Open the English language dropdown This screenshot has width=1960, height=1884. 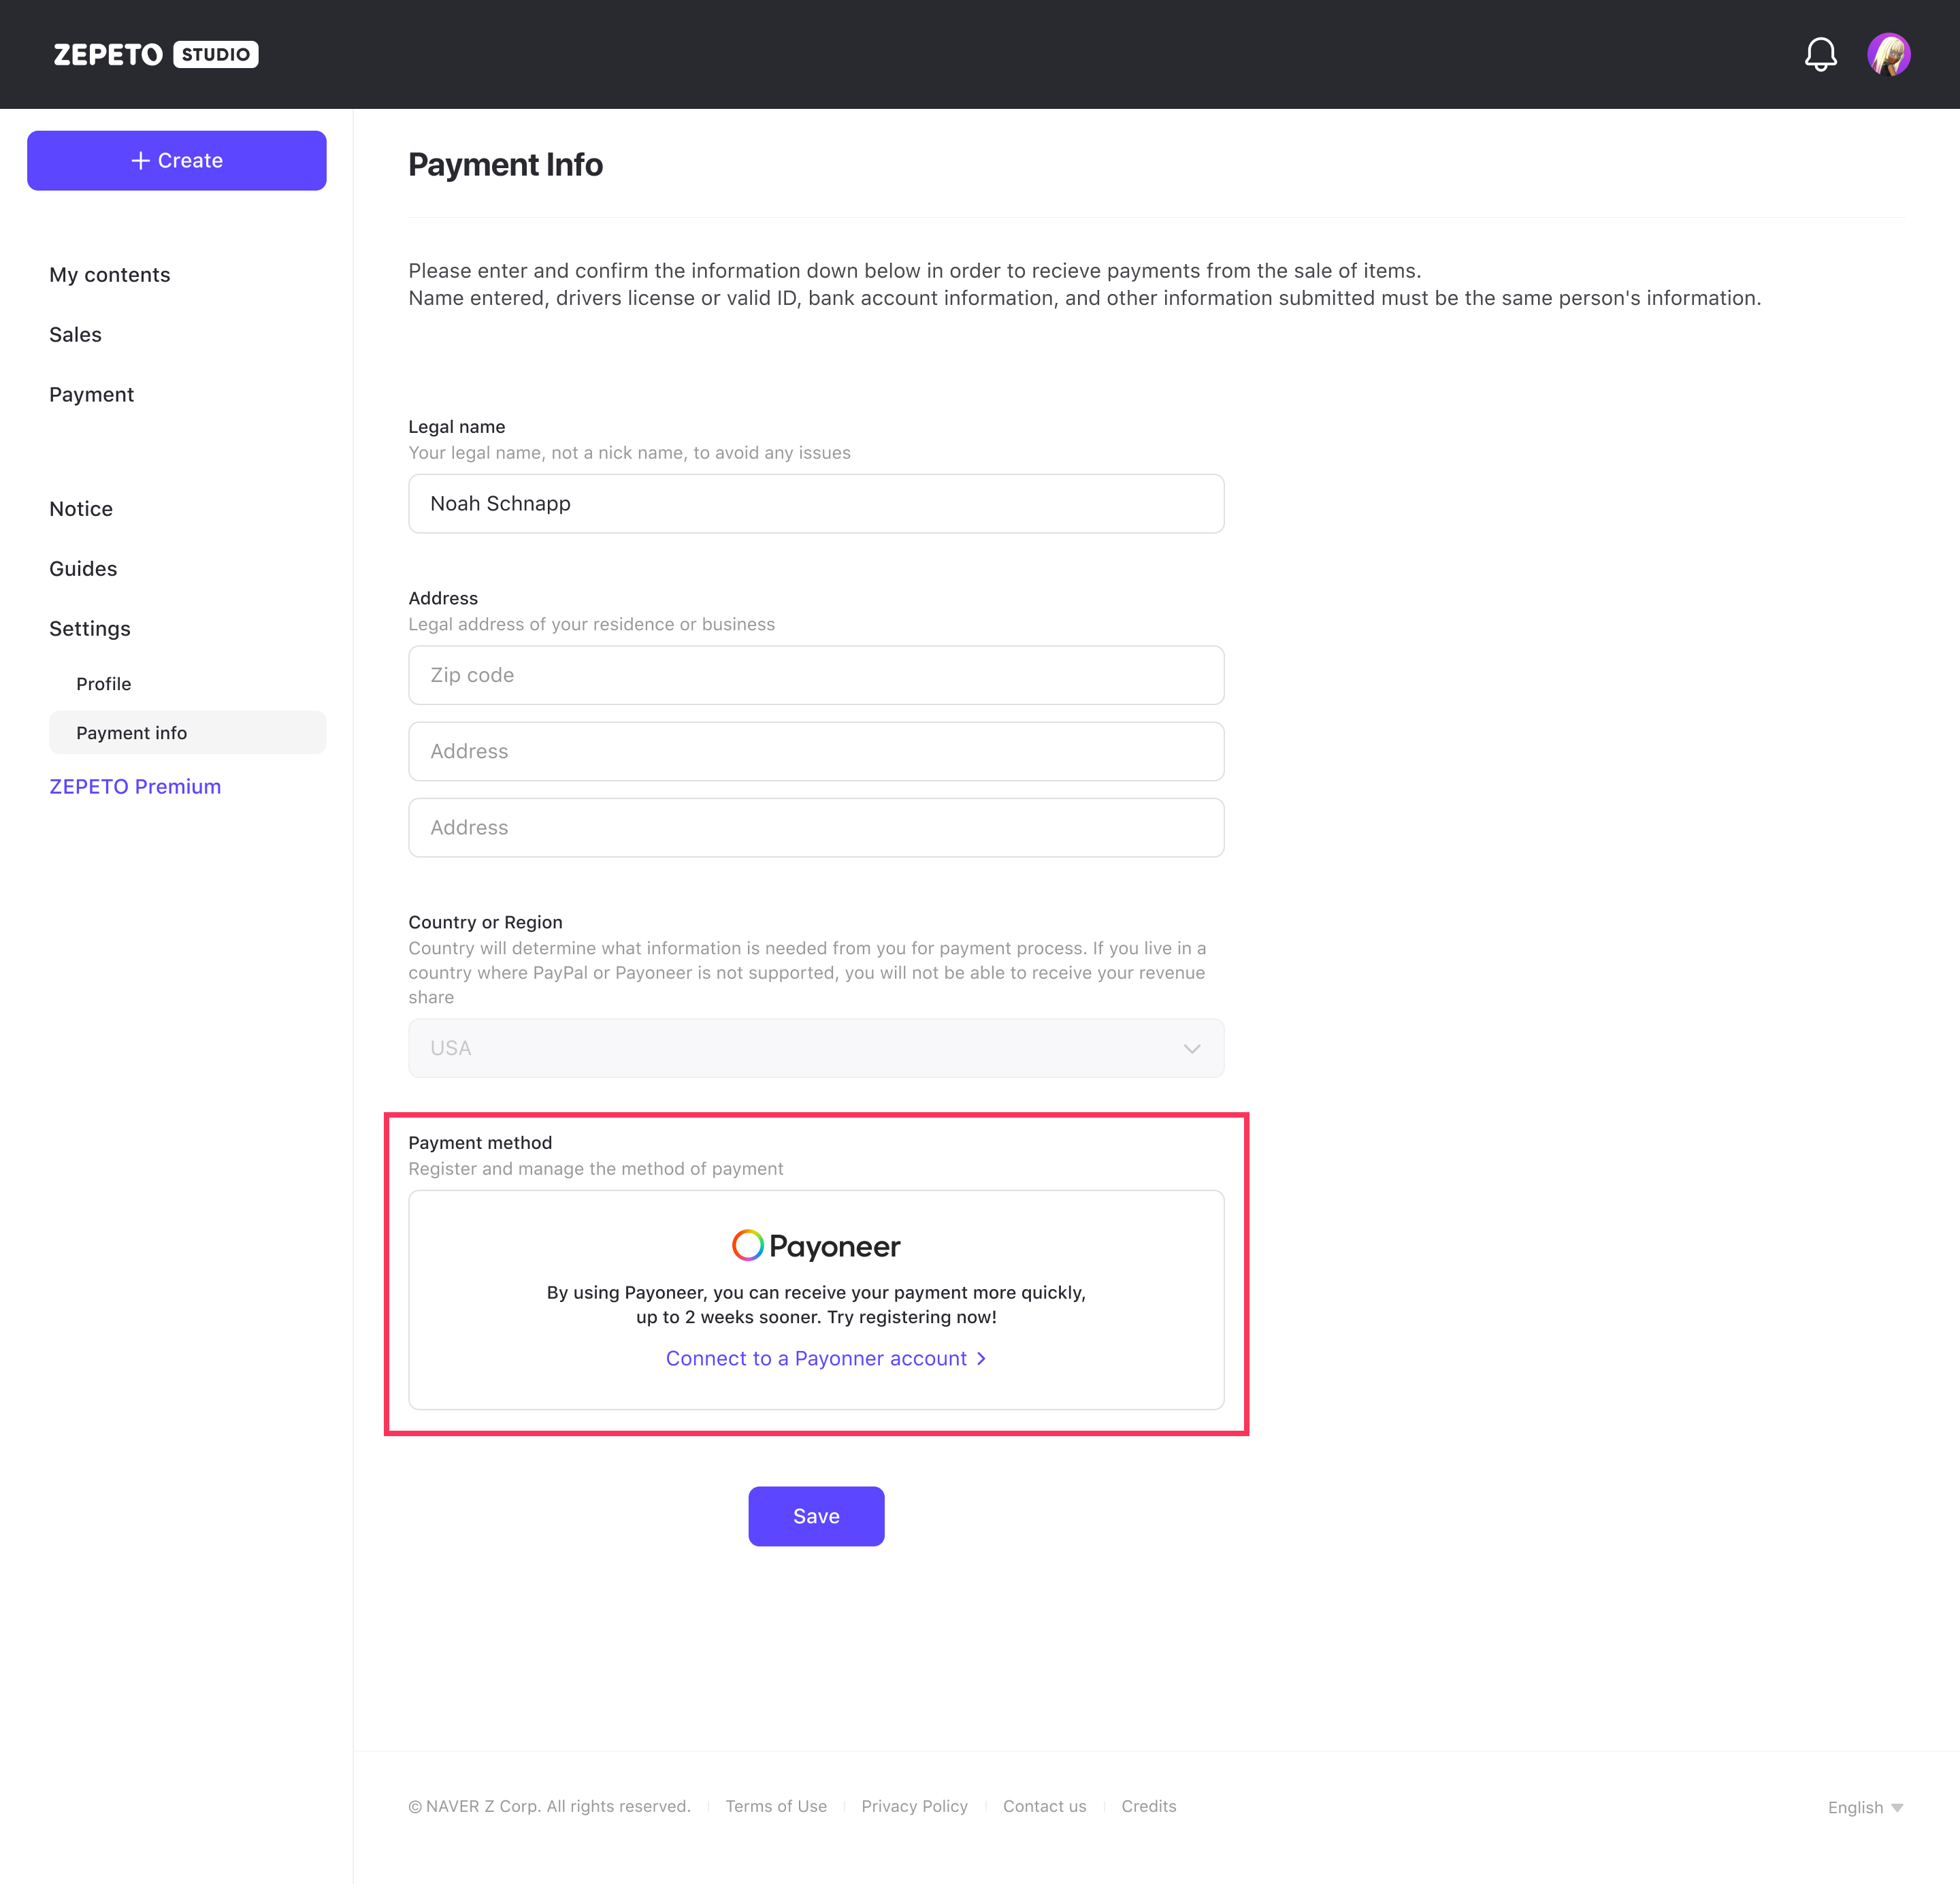1865,1807
